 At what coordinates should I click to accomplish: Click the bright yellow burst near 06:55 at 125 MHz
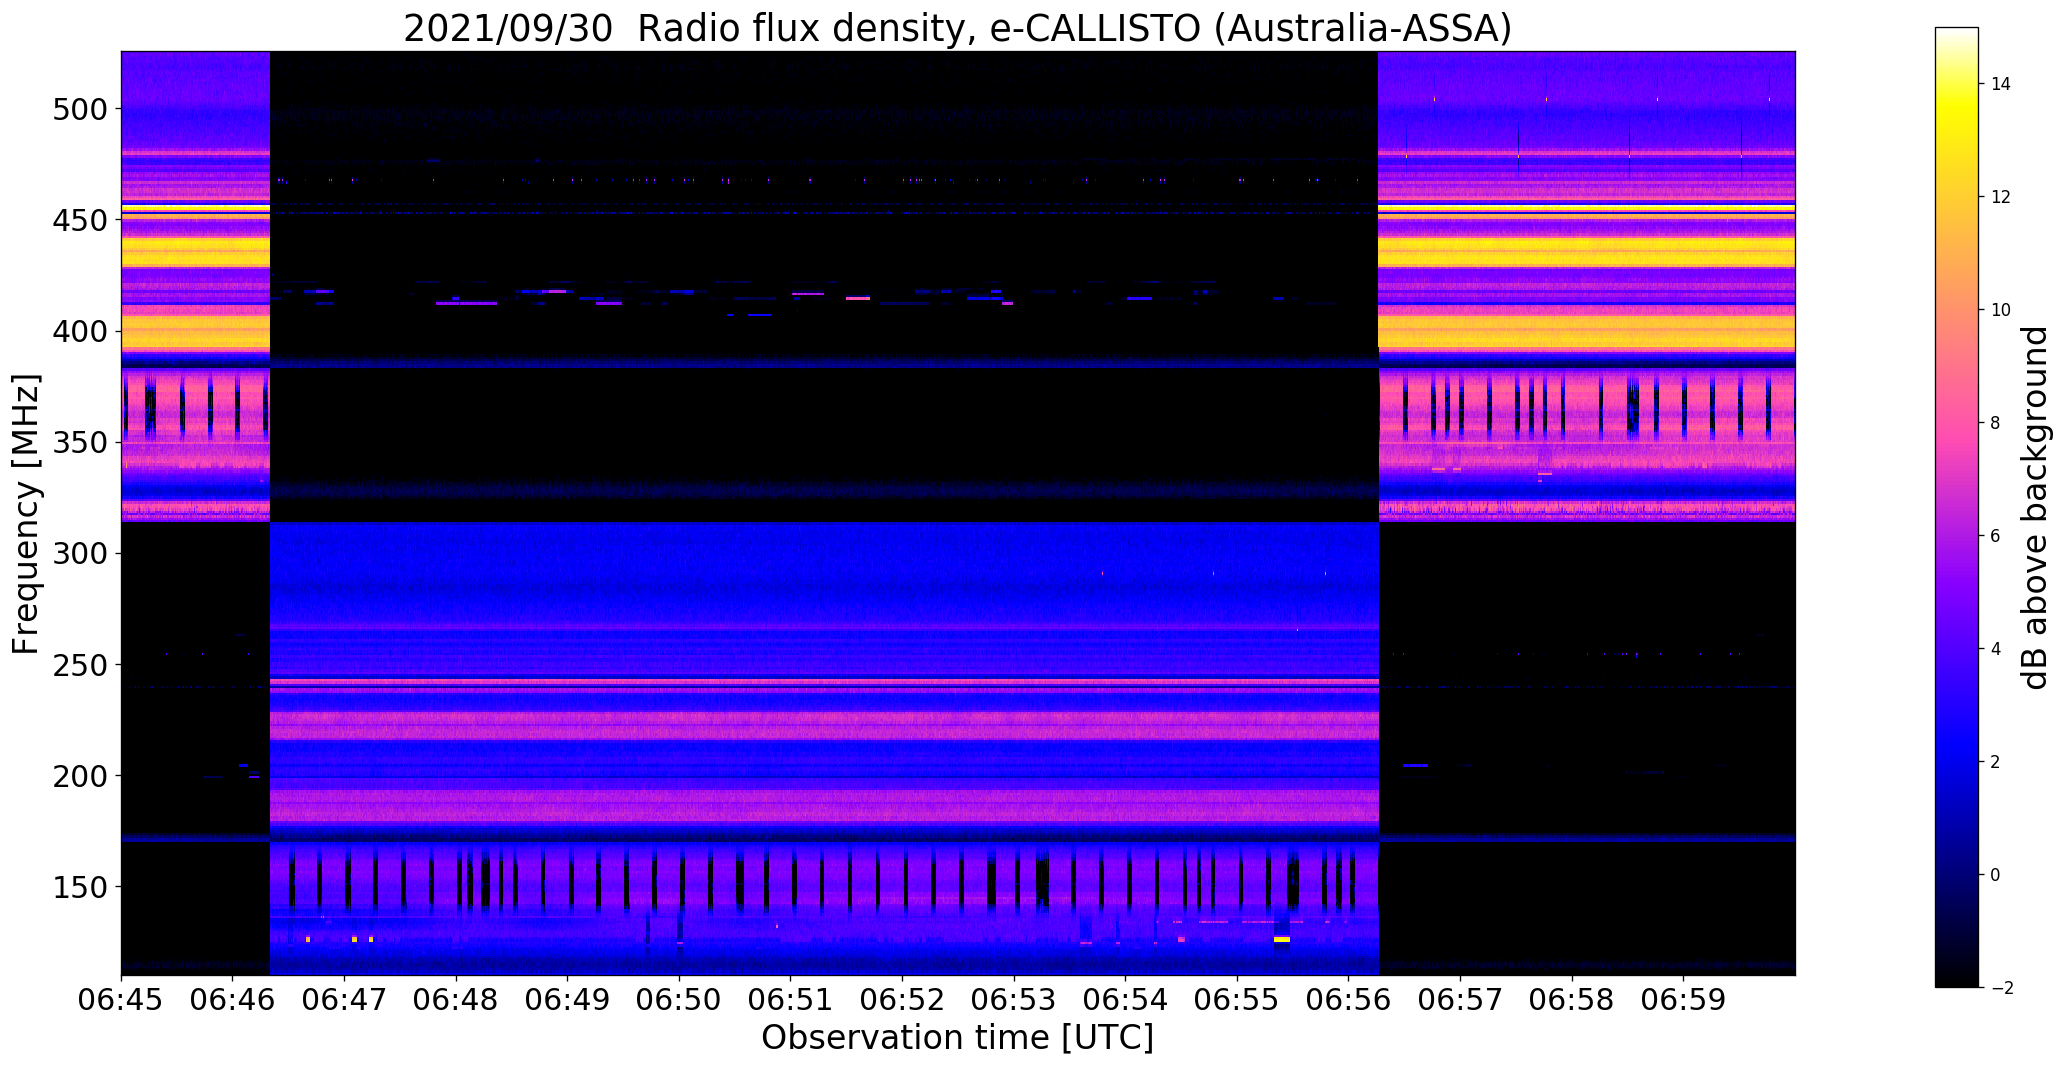pos(1282,940)
